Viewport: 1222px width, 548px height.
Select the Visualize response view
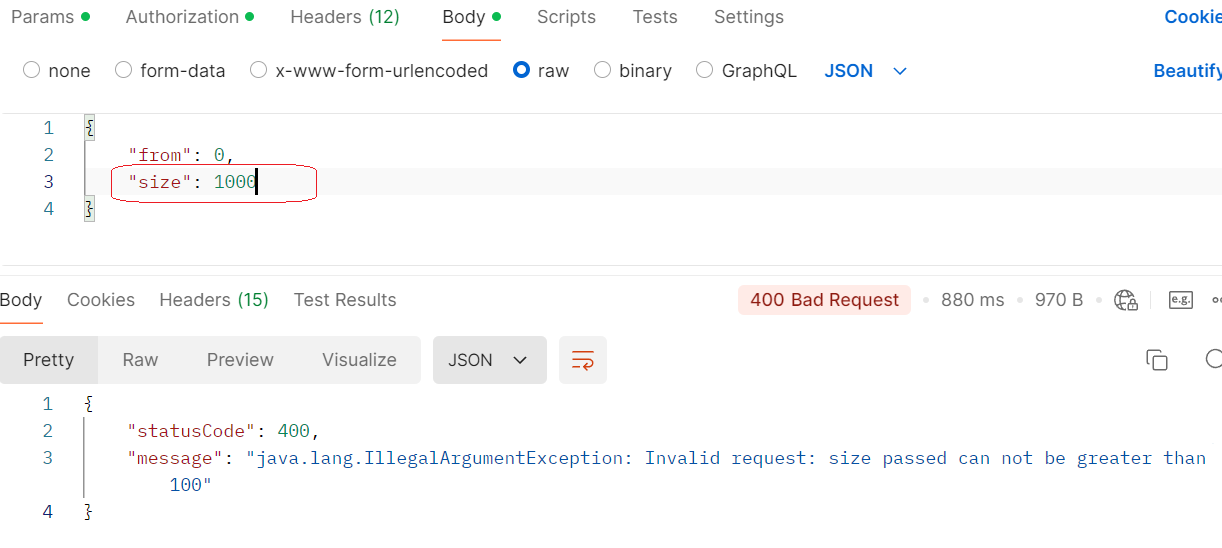(359, 360)
